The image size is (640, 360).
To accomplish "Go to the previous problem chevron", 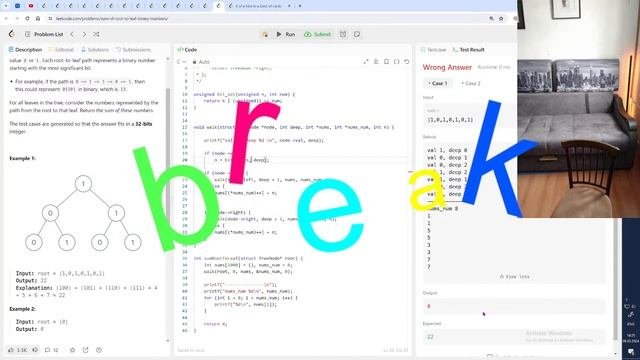I will pyautogui.click(x=72, y=34).
